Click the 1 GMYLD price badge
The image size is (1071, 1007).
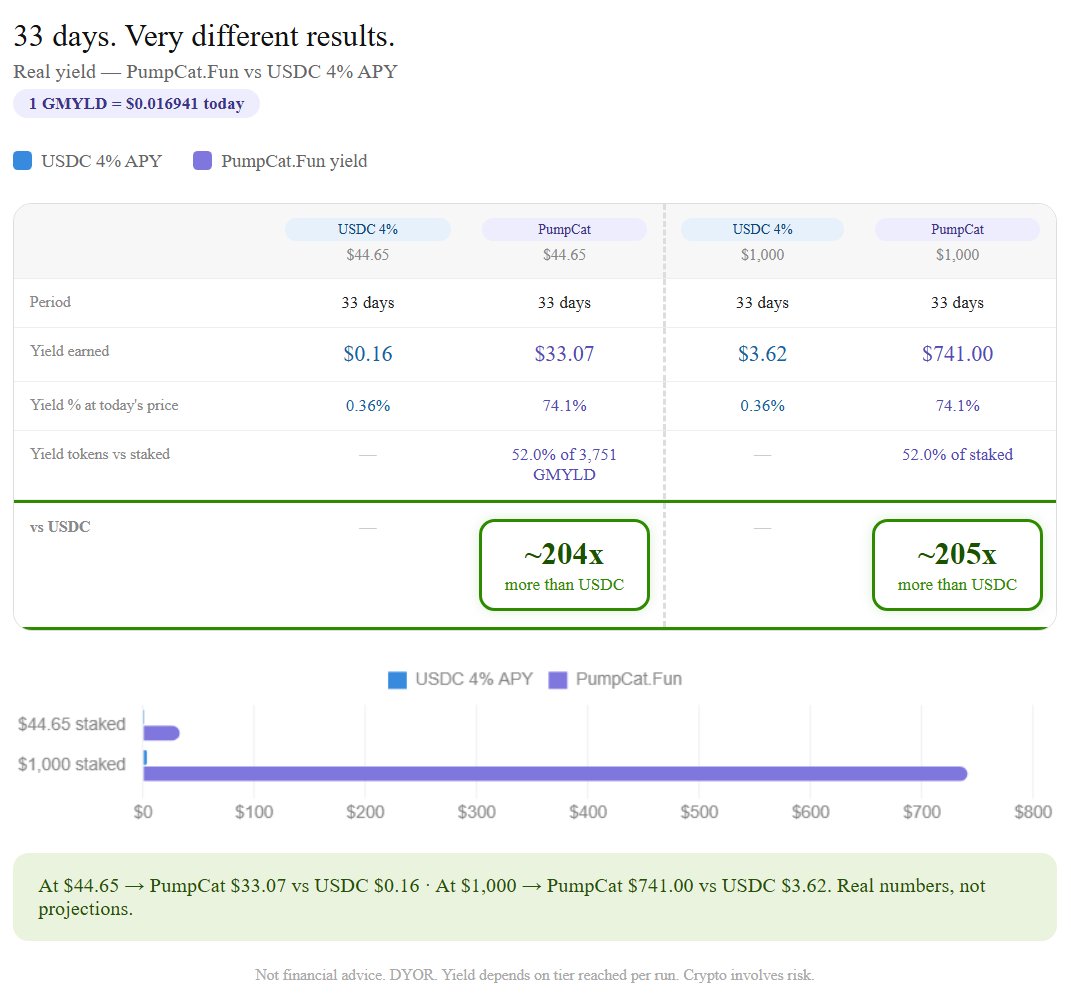point(136,103)
